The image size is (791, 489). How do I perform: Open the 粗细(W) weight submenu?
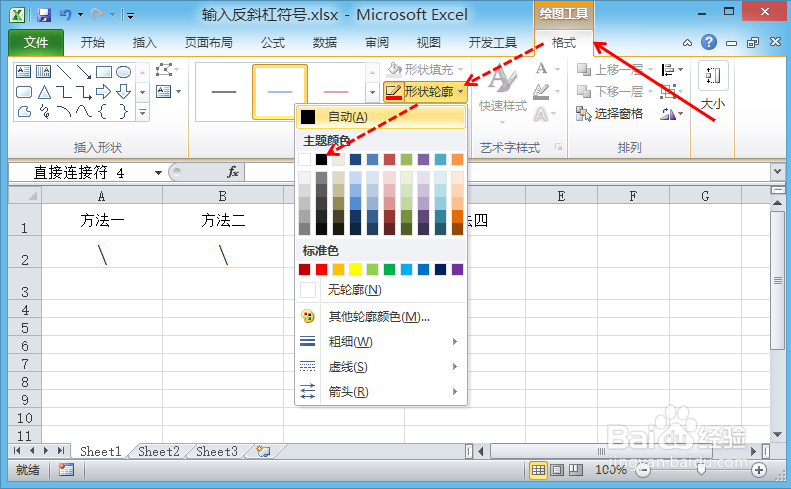pos(380,342)
